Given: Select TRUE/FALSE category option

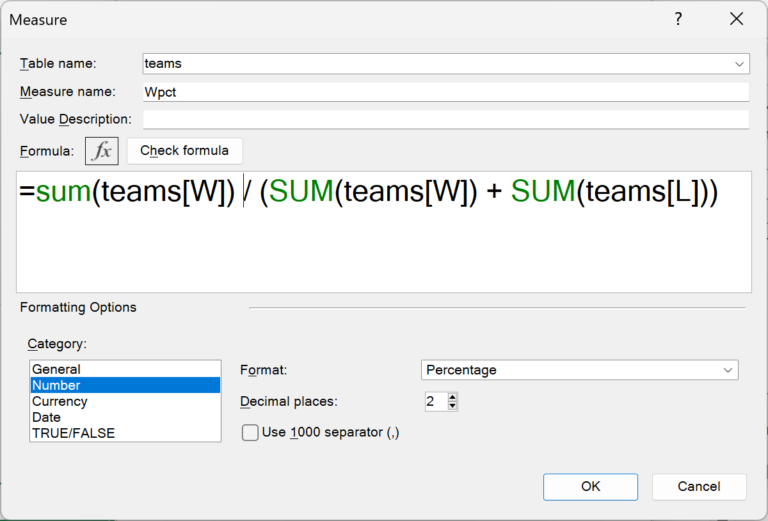Looking at the screenshot, I should (73, 433).
